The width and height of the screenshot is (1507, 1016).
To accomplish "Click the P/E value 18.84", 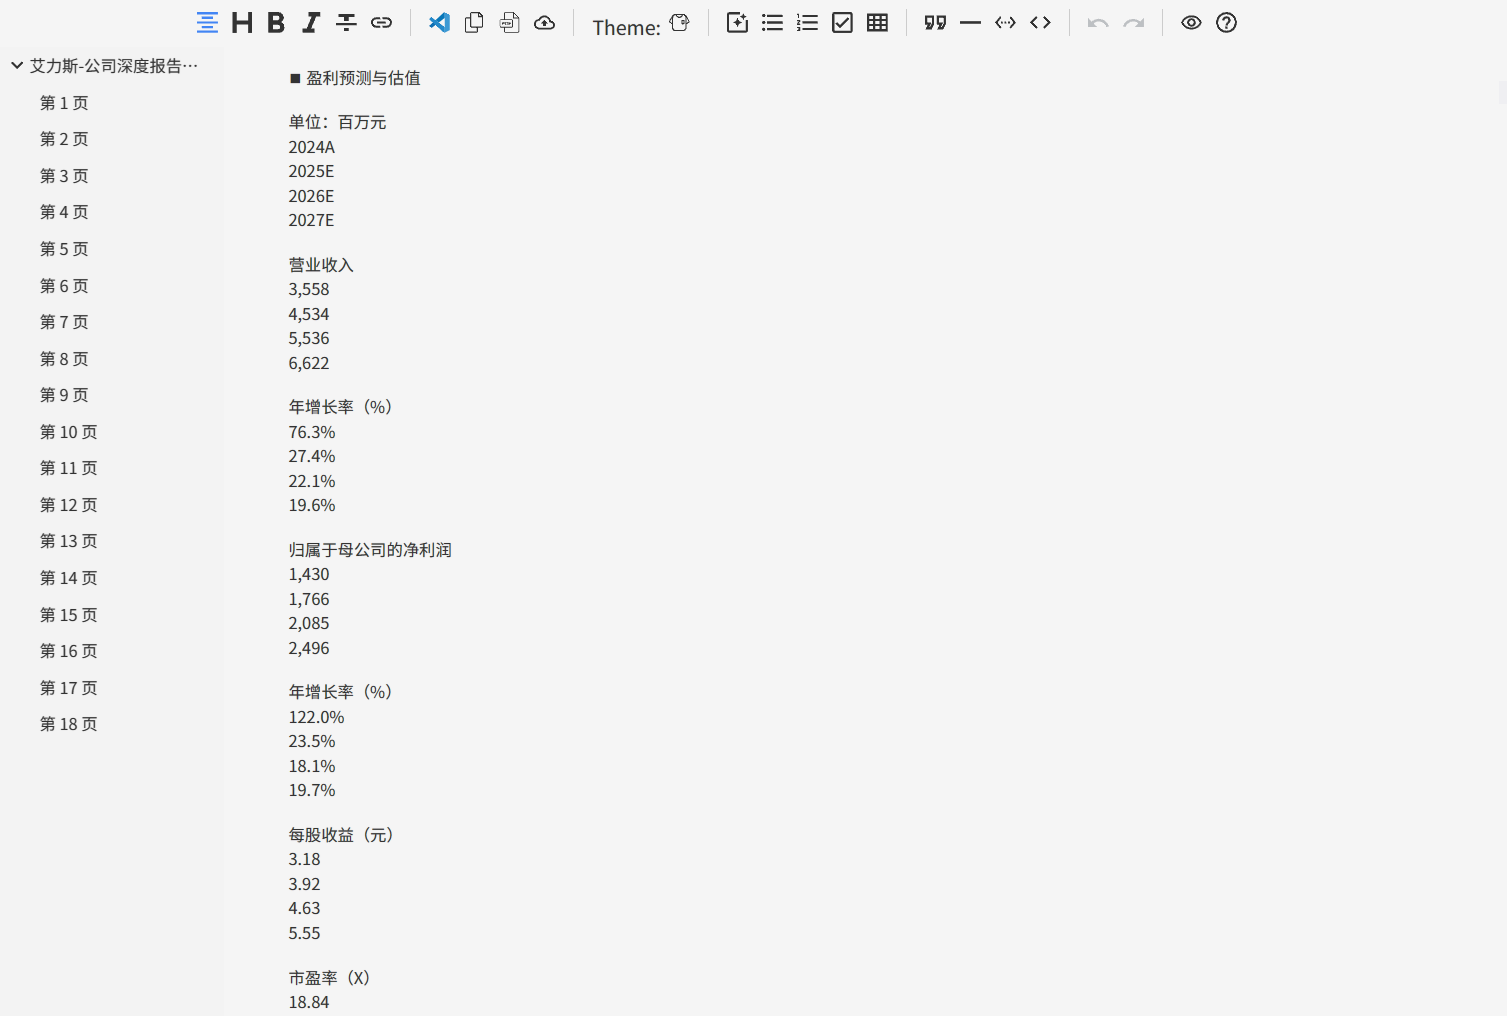I will click(x=309, y=1002).
